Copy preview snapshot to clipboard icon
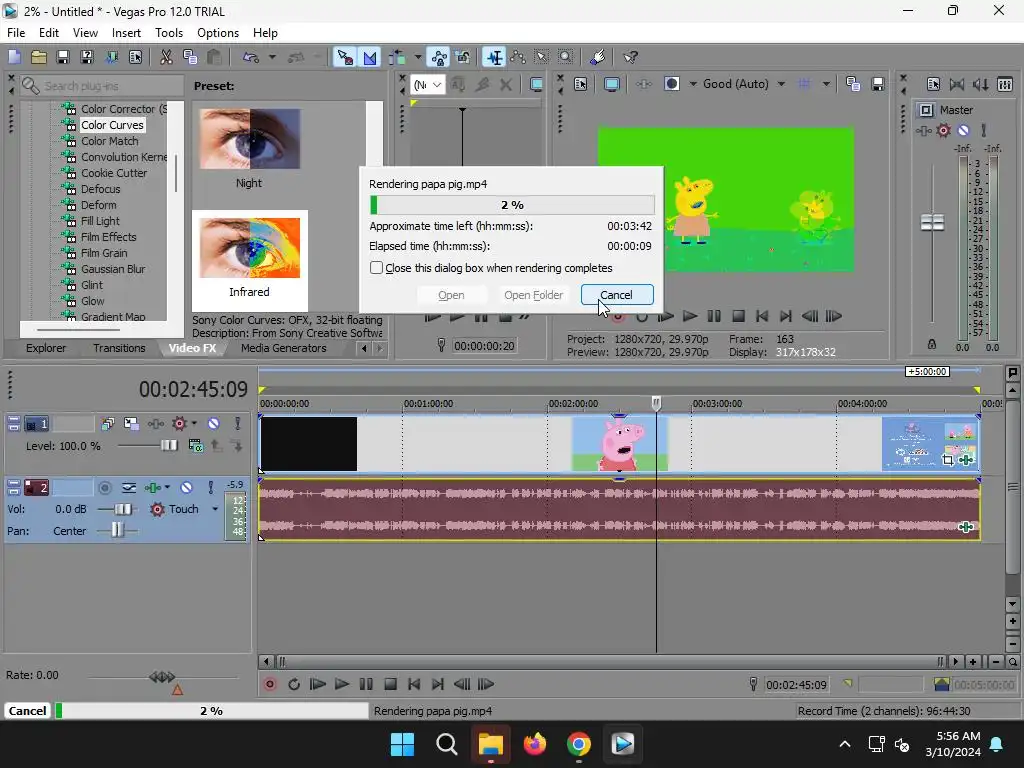This screenshot has width=1024, height=768. [853, 84]
